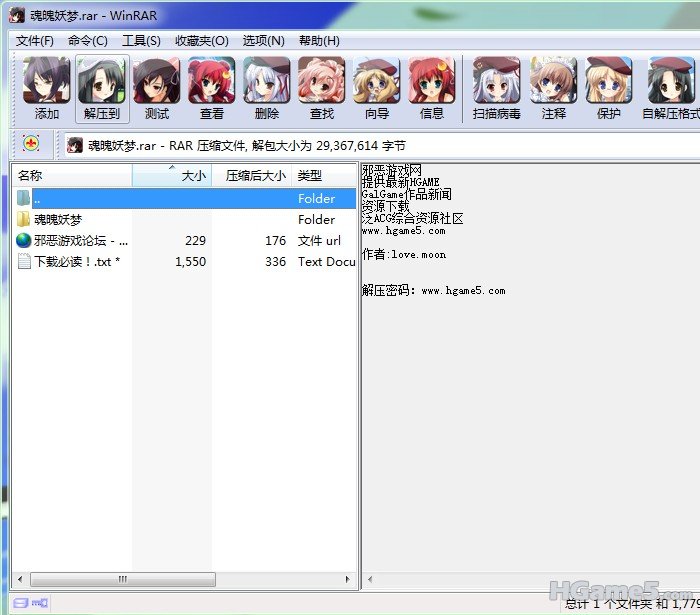Viewport: 700px width, 615px height.
Task: Click the '文件 url' type cell
Action: [x=319, y=241]
